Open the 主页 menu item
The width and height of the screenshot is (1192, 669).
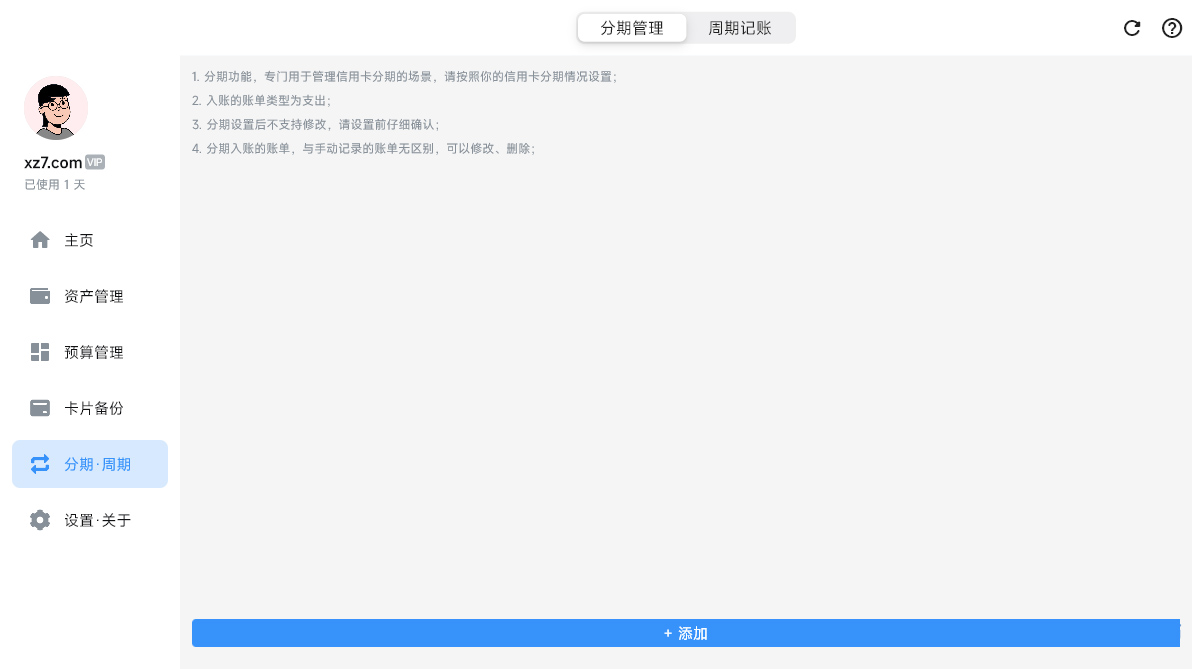(90, 240)
